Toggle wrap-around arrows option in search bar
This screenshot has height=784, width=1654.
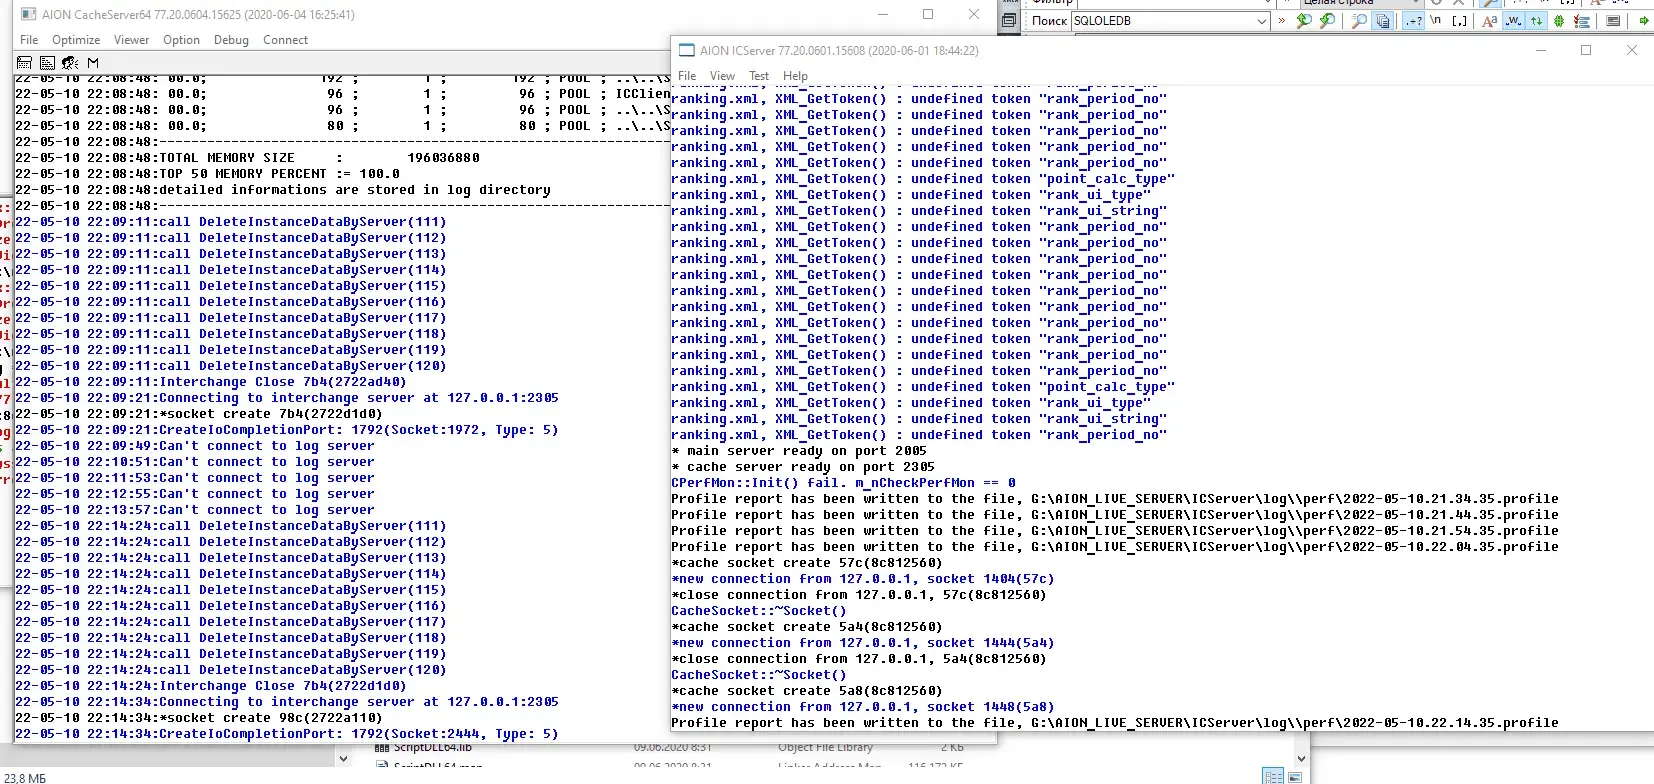click(x=1536, y=20)
